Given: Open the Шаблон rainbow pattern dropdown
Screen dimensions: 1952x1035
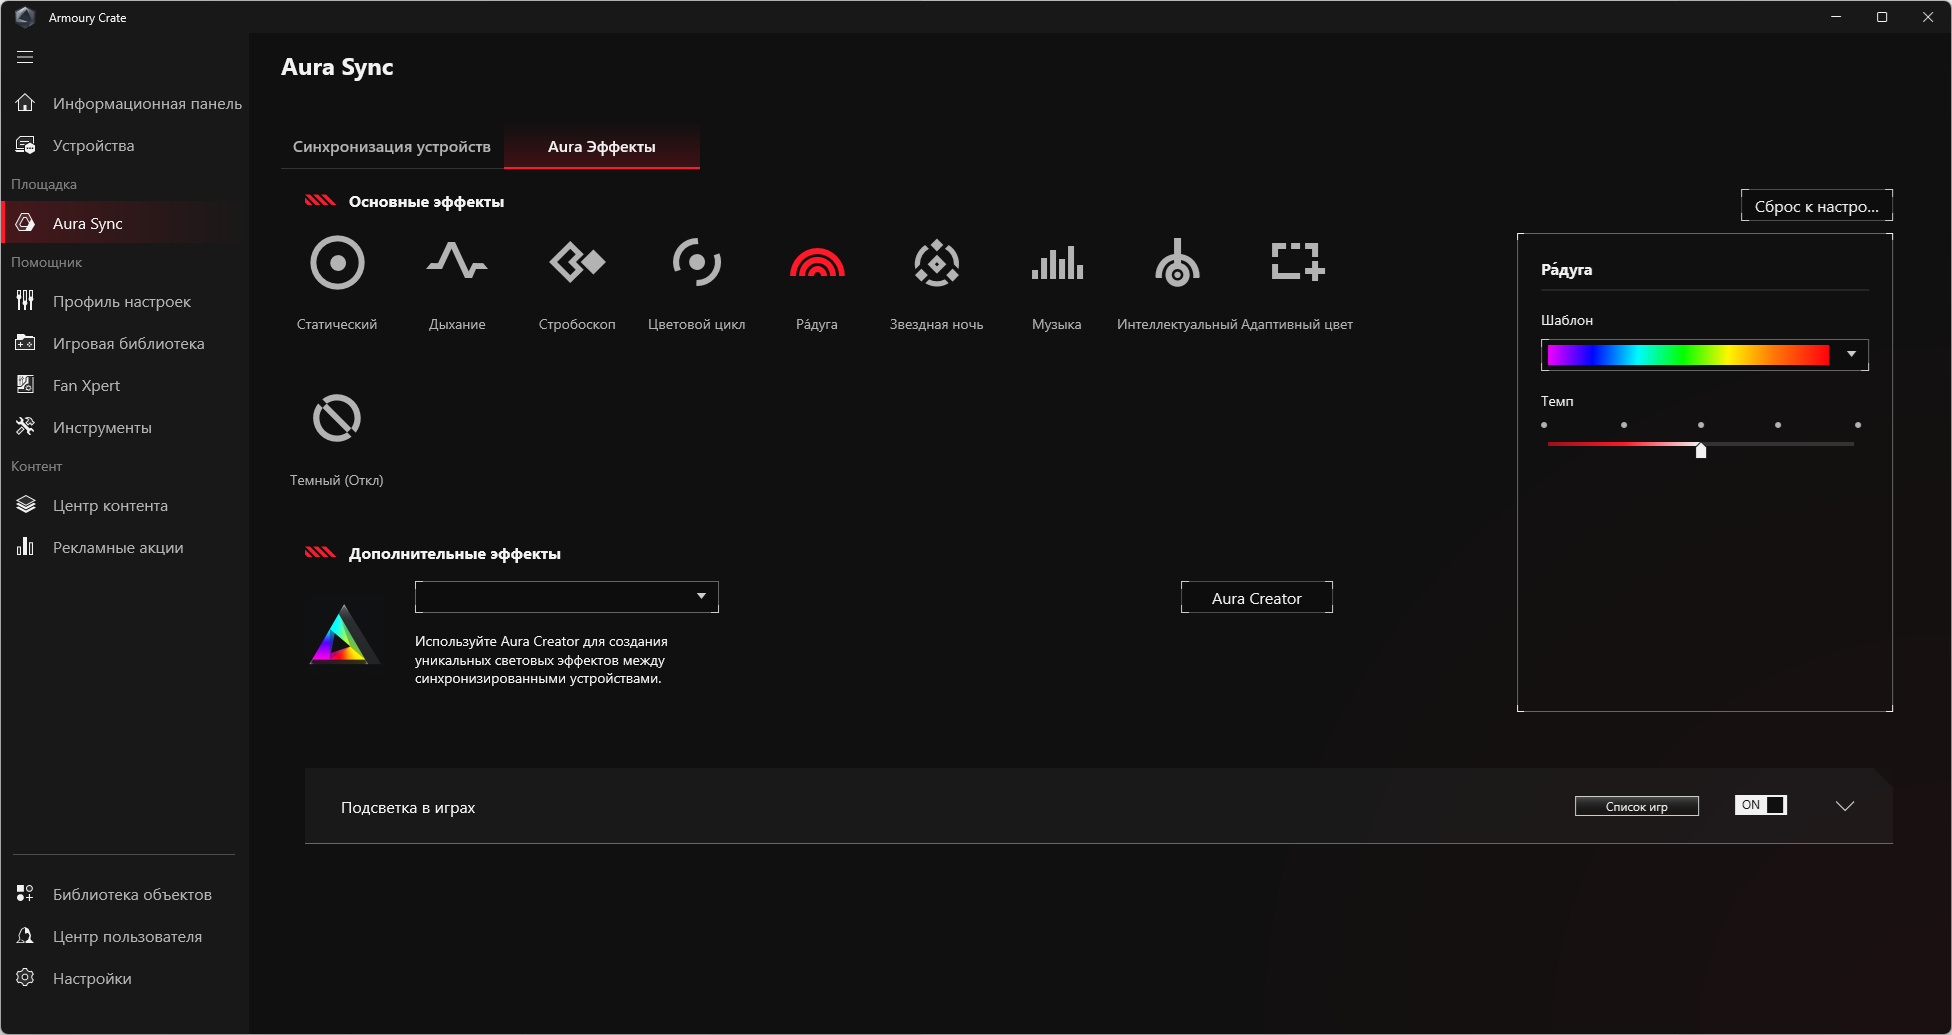Looking at the screenshot, I should [1705, 355].
